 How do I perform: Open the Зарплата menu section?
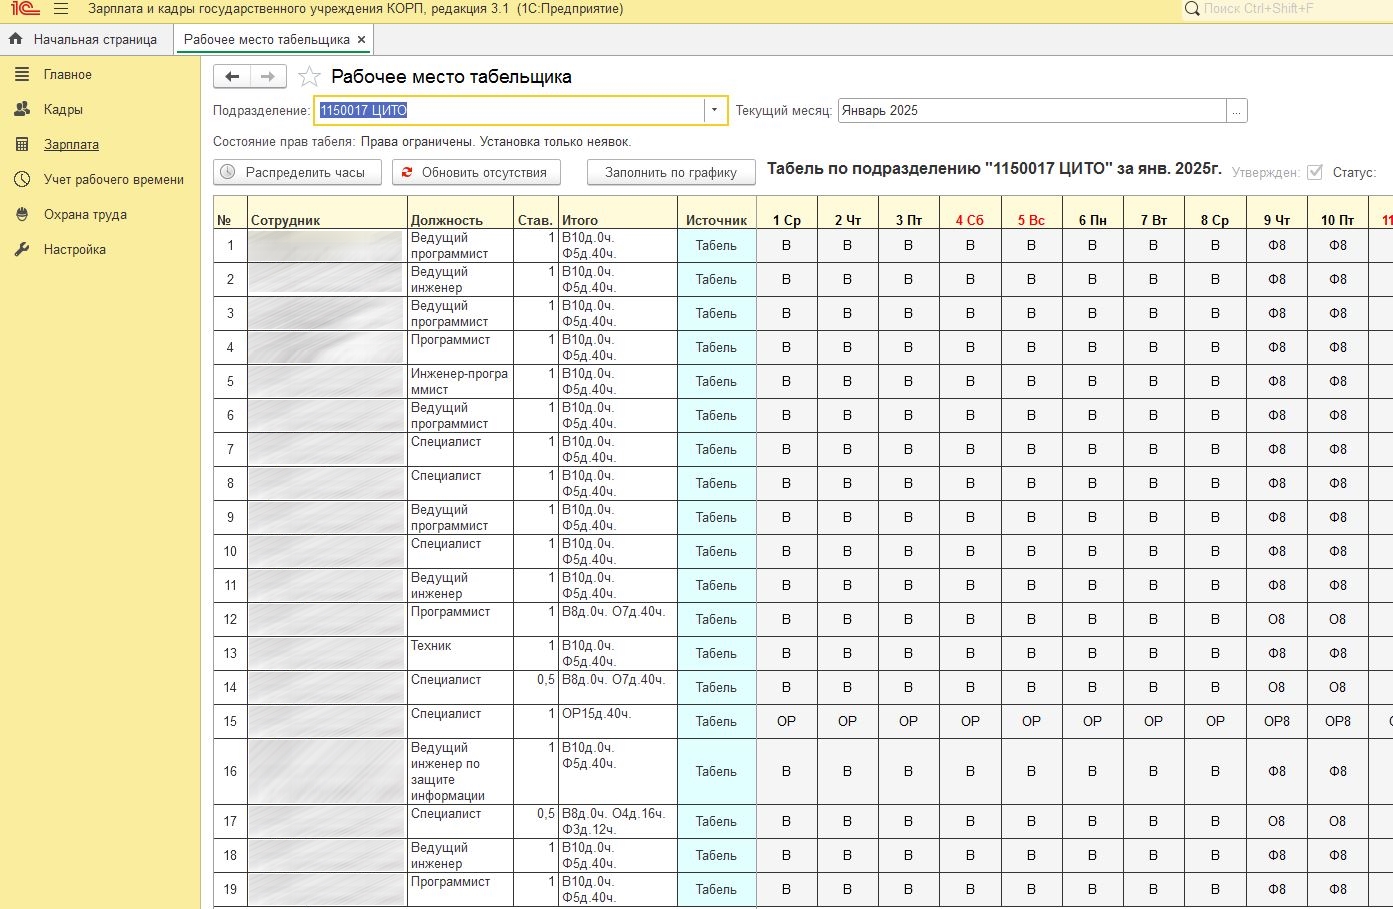pyautogui.click(x=71, y=145)
